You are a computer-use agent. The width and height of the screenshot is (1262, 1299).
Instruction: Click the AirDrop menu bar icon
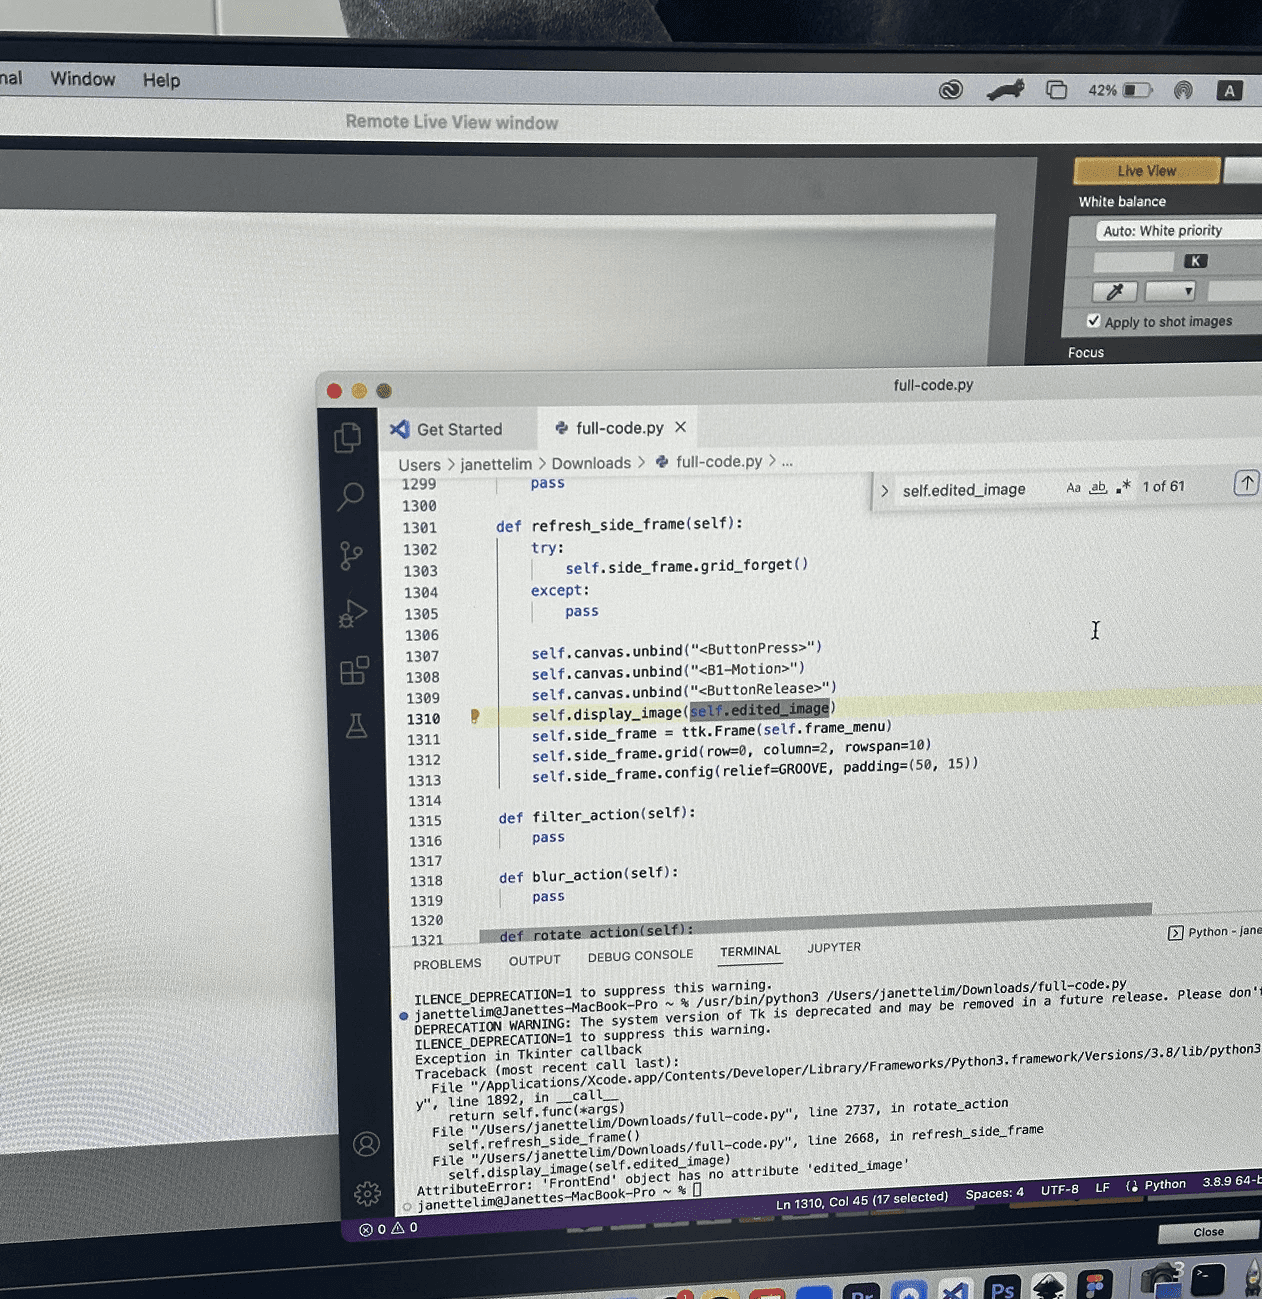click(1183, 90)
